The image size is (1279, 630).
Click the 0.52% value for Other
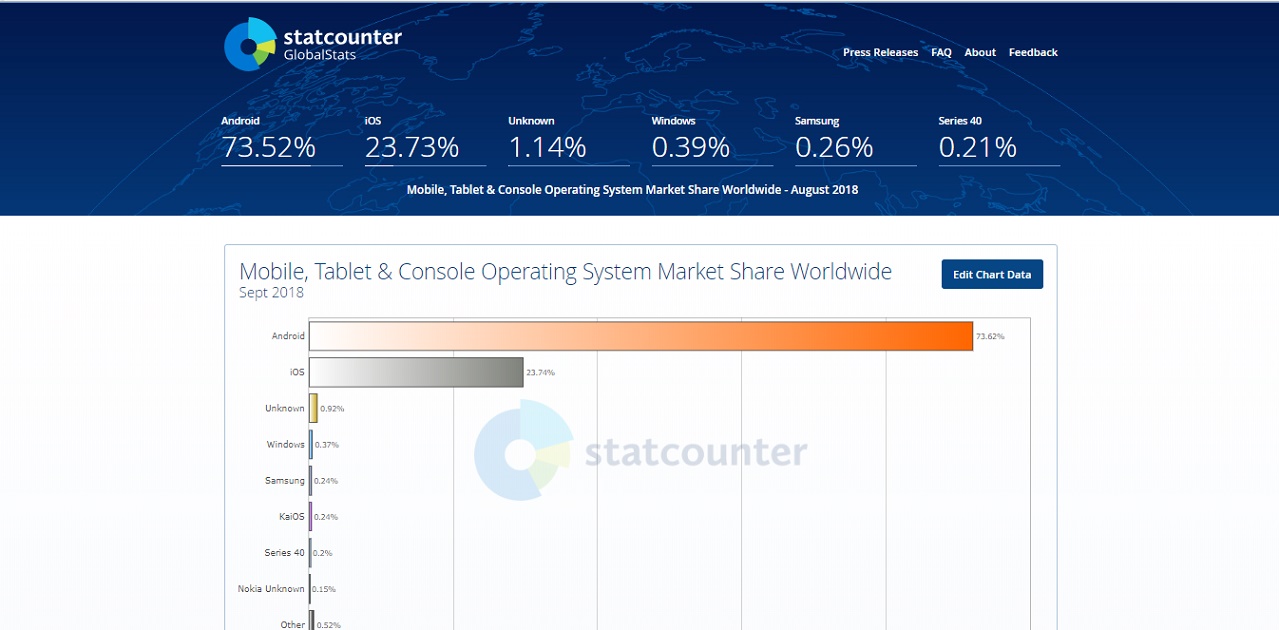tap(329, 625)
